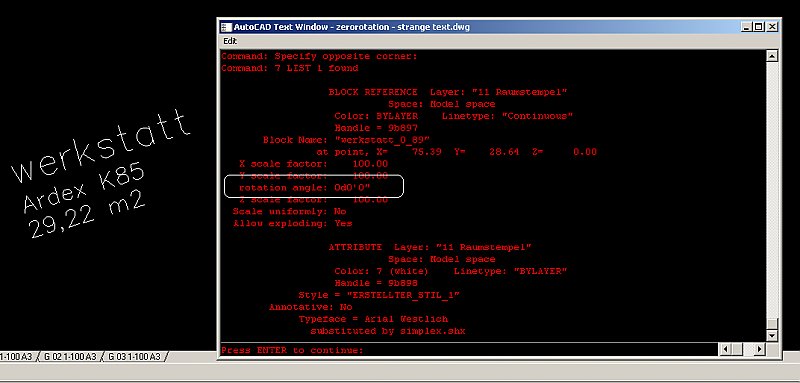Click the 'Allow exploding: Yes' line
The width and height of the screenshot is (800, 383).
(292, 223)
